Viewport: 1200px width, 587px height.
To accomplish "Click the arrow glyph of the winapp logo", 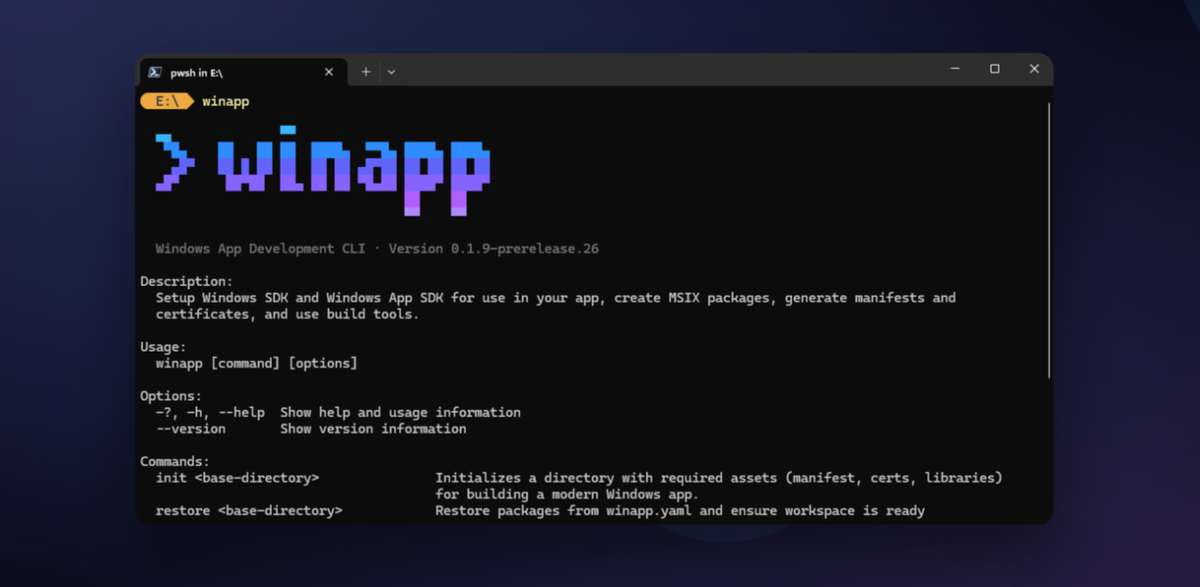I will [x=176, y=162].
